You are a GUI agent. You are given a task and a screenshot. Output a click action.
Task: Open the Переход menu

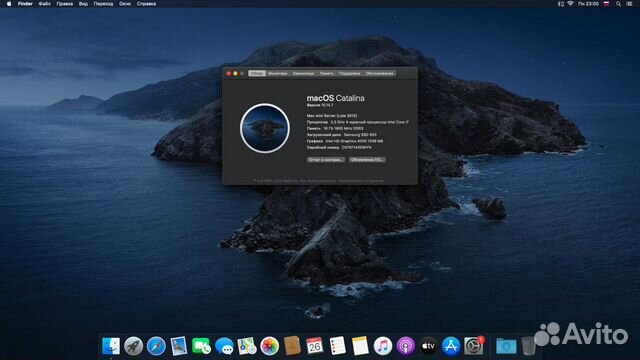(103, 4)
